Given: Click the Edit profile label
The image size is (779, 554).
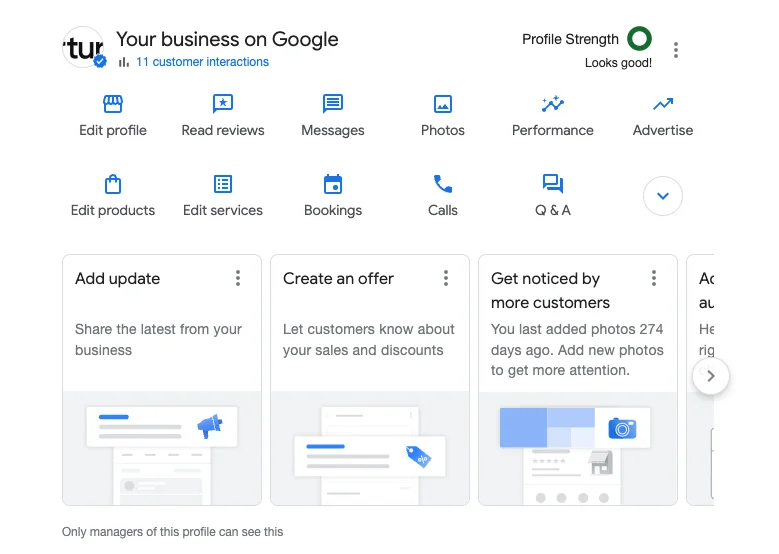Looking at the screenshot, I should (x=113, y=130).
